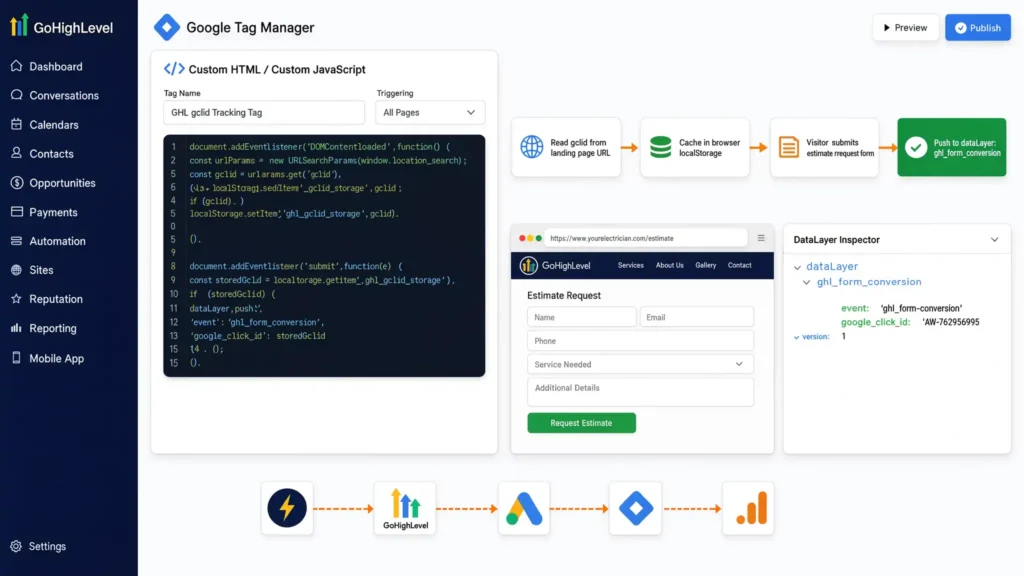Click the first code line addEventListener DOMContentLoaded
The height and width of the screenshot is (576, 1024).
[x=319, y=147]
